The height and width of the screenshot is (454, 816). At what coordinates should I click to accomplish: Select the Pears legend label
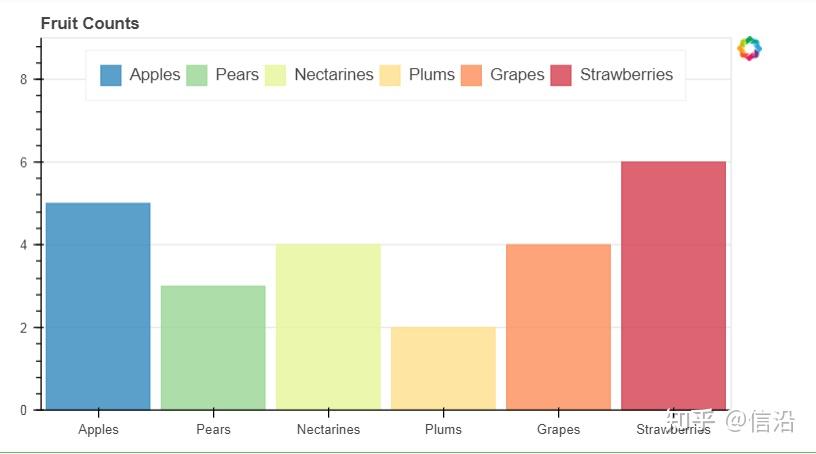point(237,75)
